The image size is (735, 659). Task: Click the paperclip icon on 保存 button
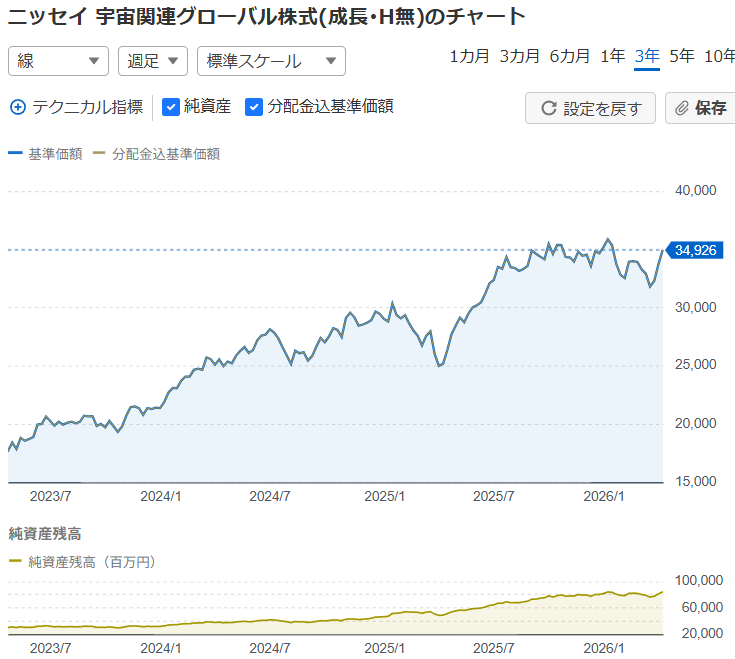coord(682,109)
